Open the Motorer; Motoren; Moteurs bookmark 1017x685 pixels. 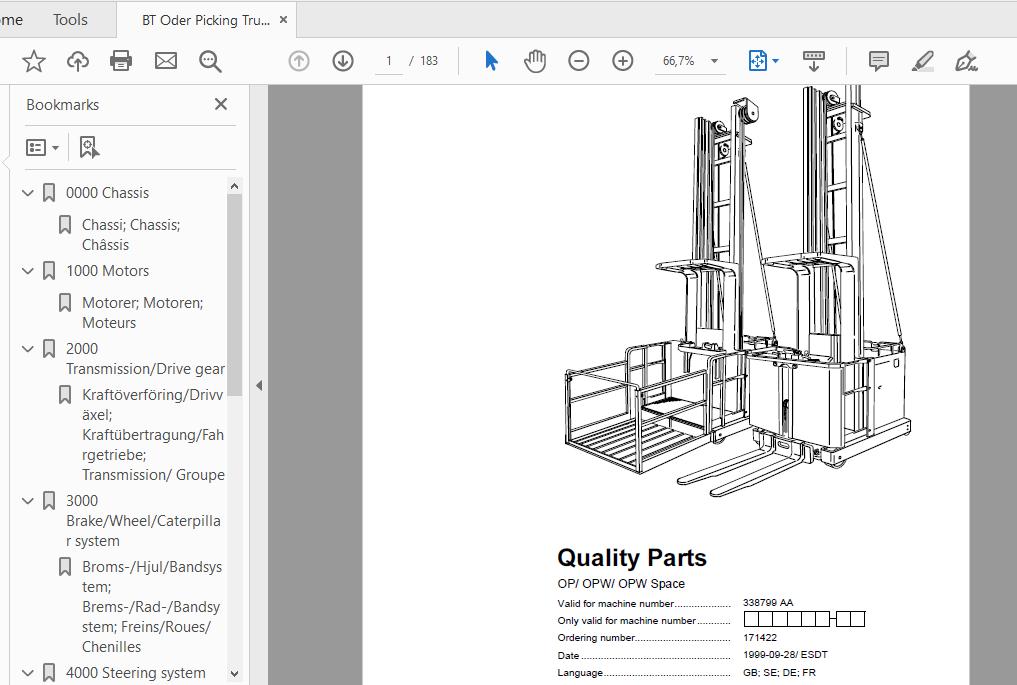142,312
